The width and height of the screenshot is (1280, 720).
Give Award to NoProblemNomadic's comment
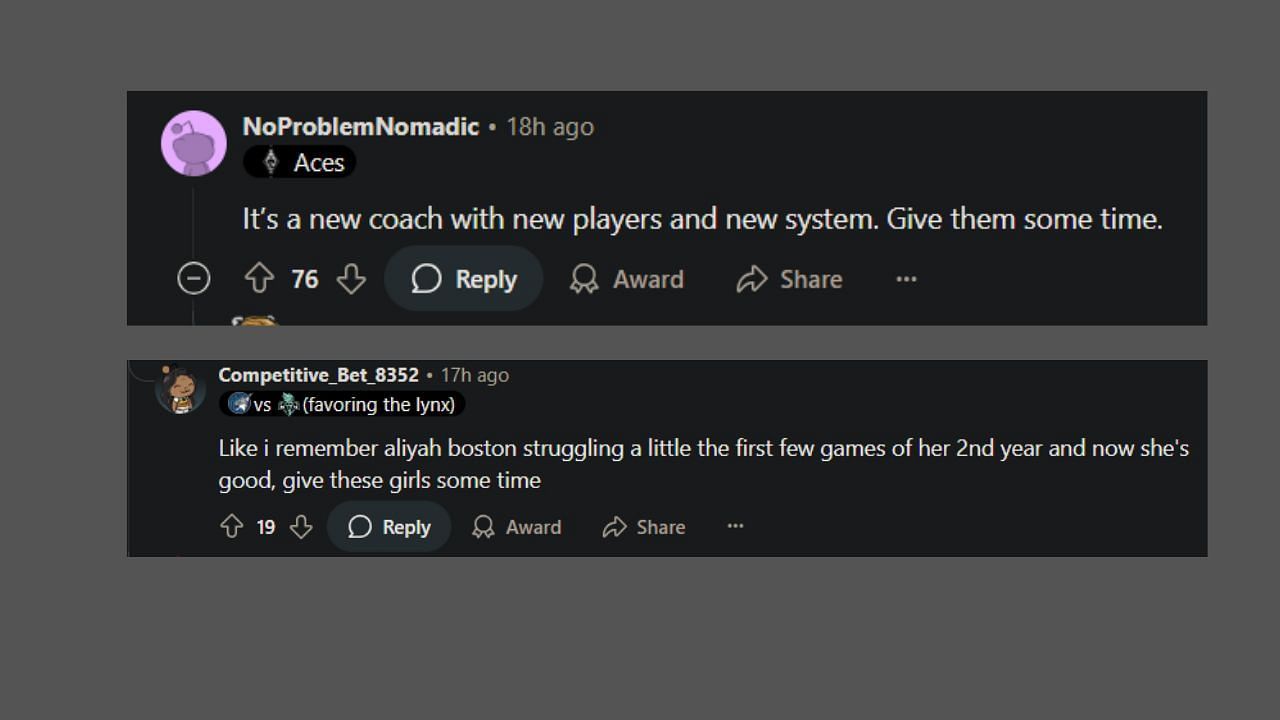coord(627,279)
